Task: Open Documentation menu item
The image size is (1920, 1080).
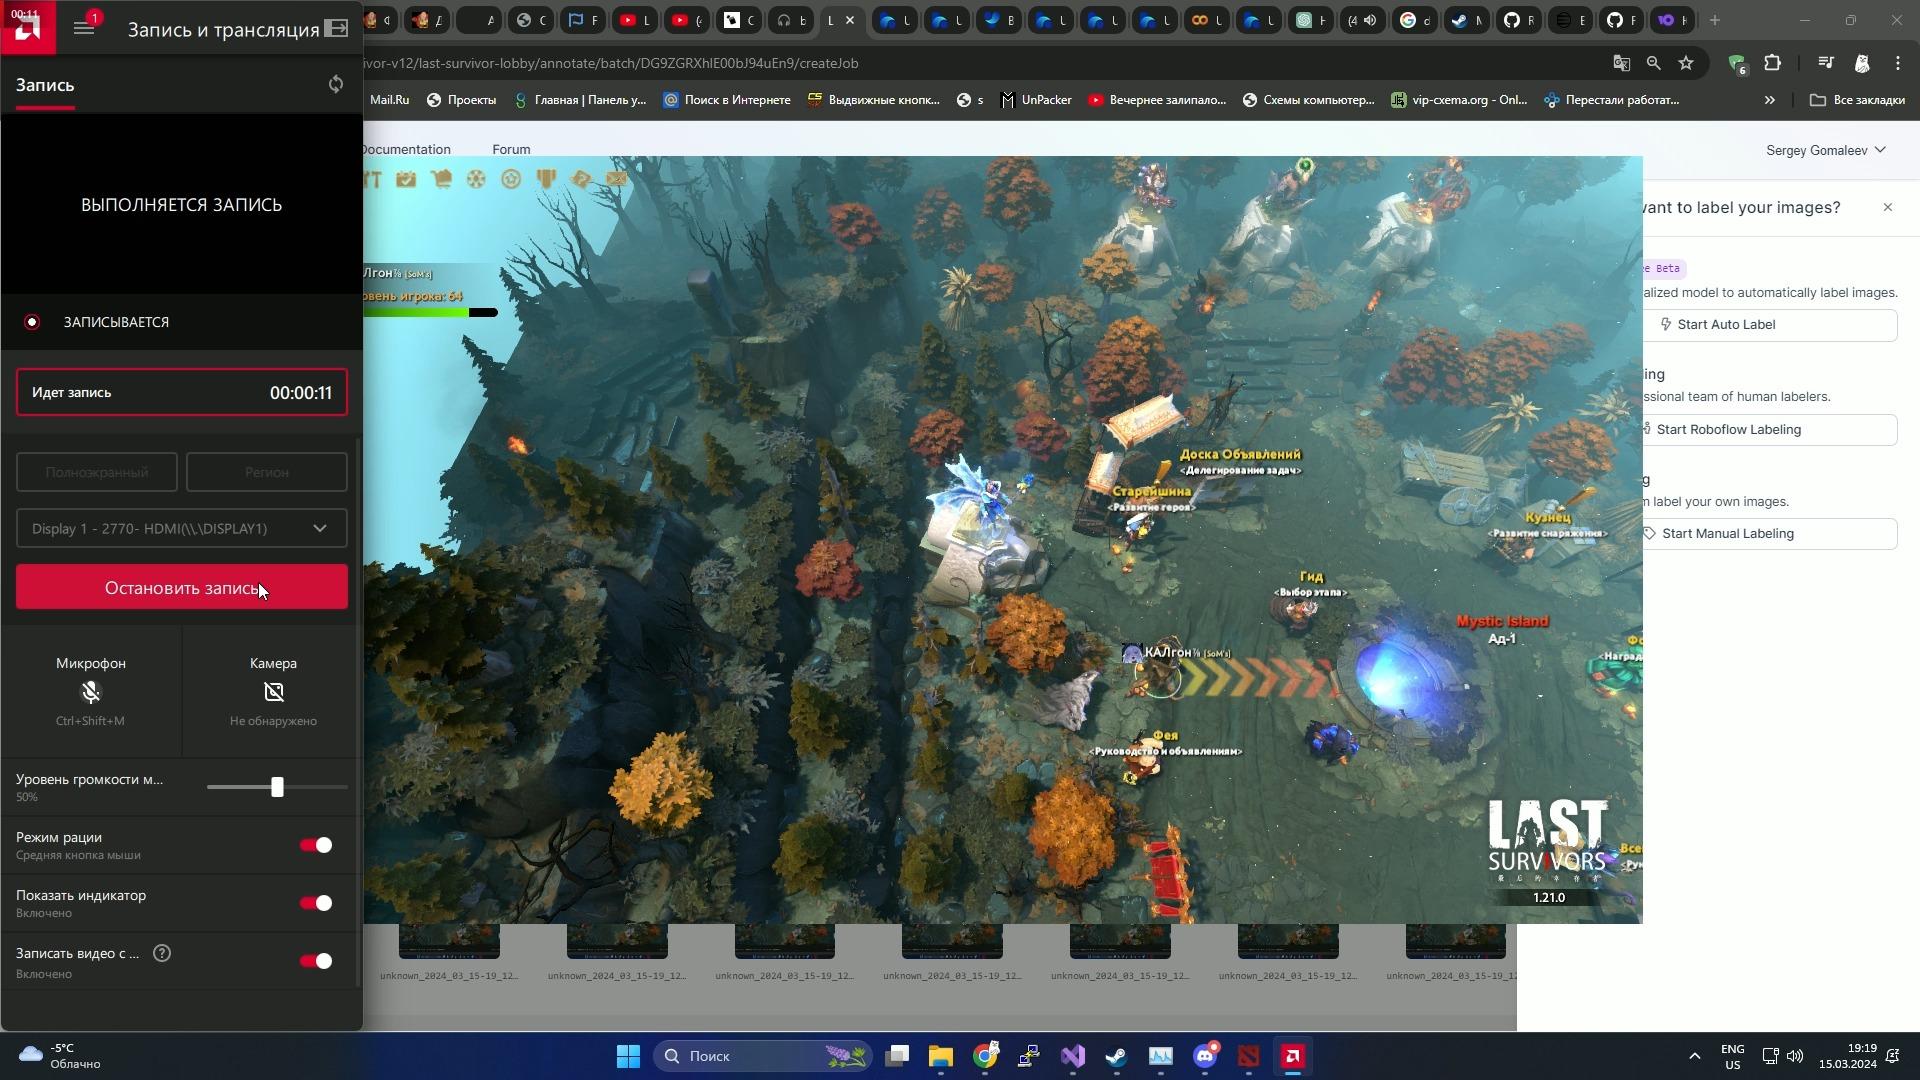Action: coord(405,149)
